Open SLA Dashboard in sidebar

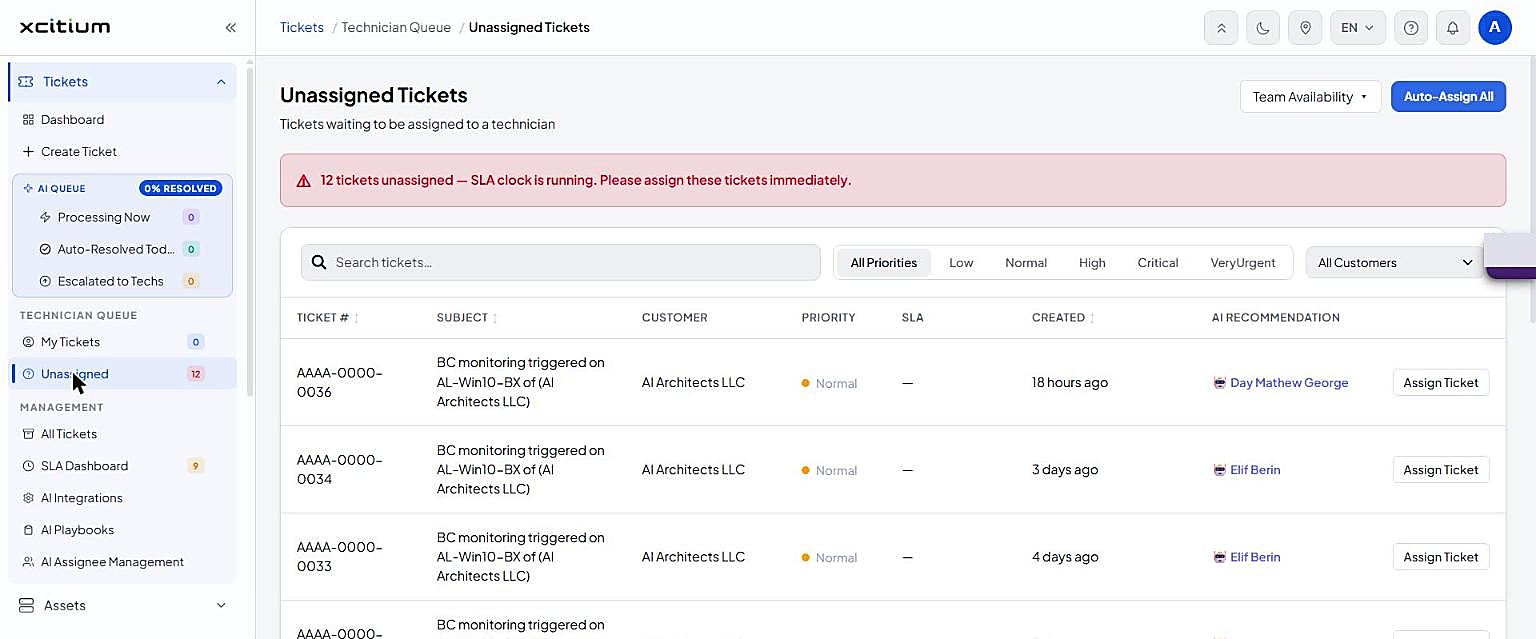[x=84, y=466]
